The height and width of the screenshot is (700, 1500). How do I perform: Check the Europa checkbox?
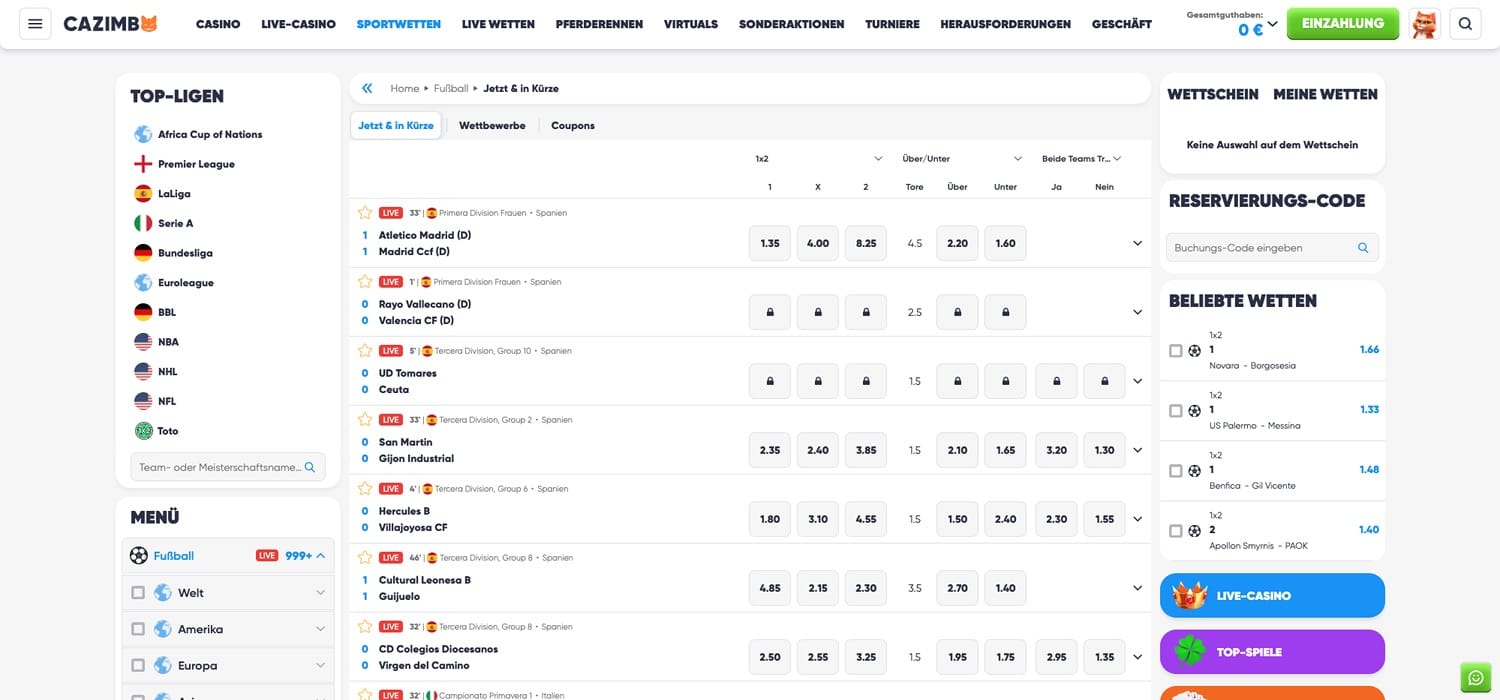click(x=138, y=665)
